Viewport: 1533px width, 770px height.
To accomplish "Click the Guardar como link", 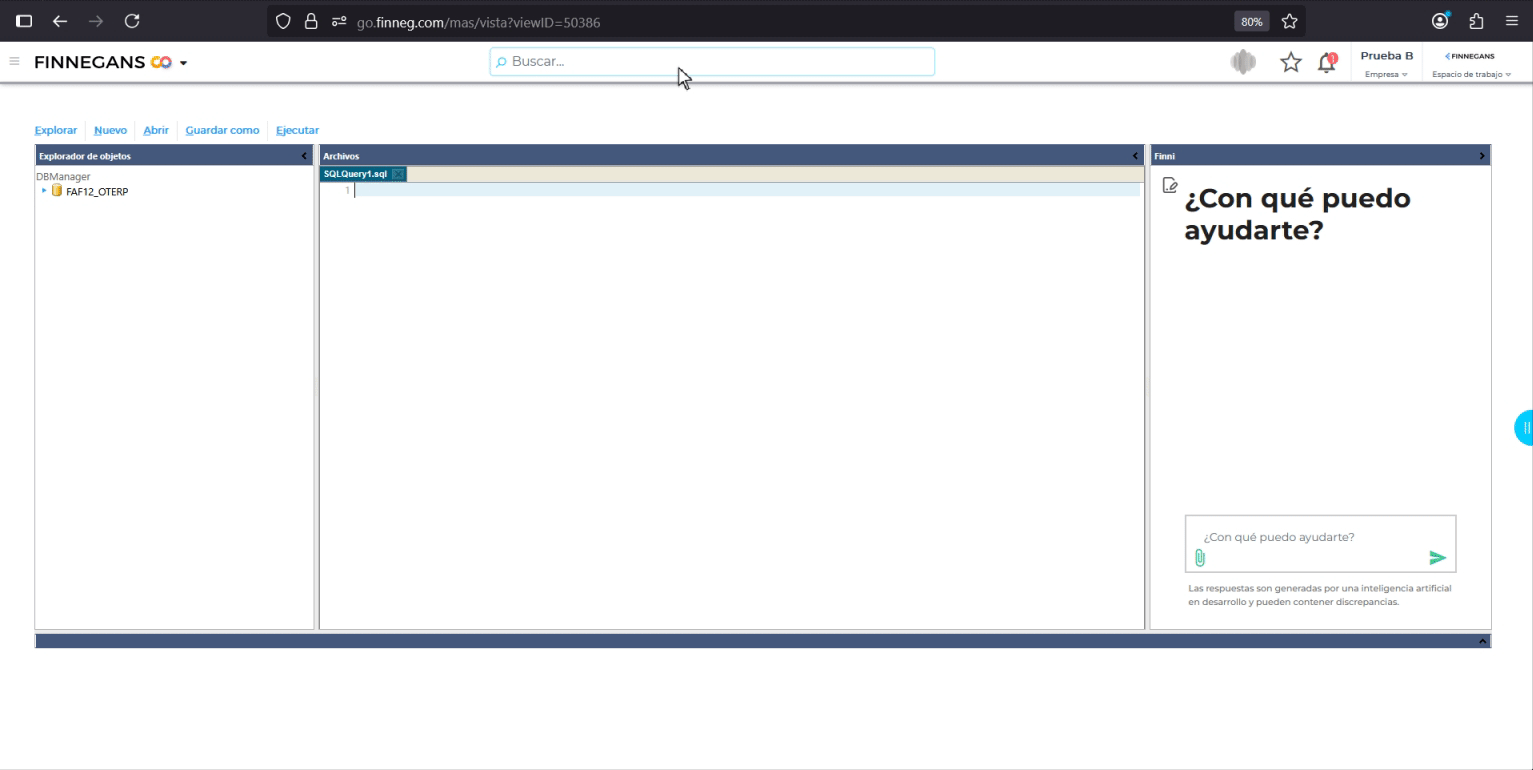I will [x=222, y=130].
